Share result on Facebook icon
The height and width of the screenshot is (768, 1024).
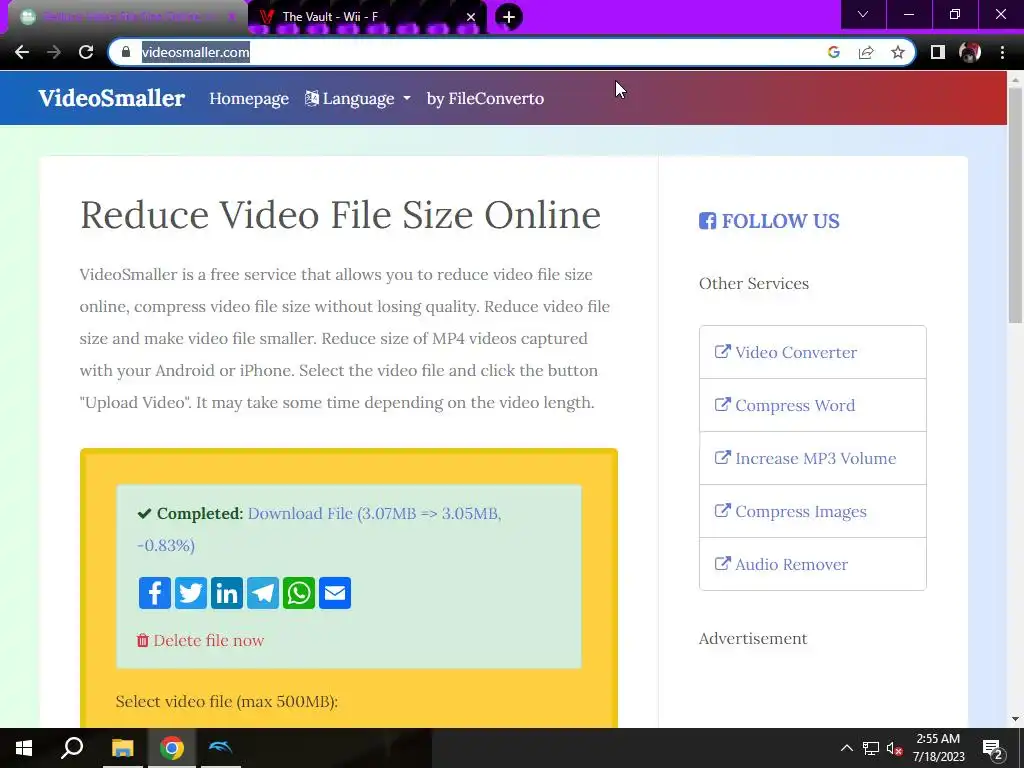(155, 593)
